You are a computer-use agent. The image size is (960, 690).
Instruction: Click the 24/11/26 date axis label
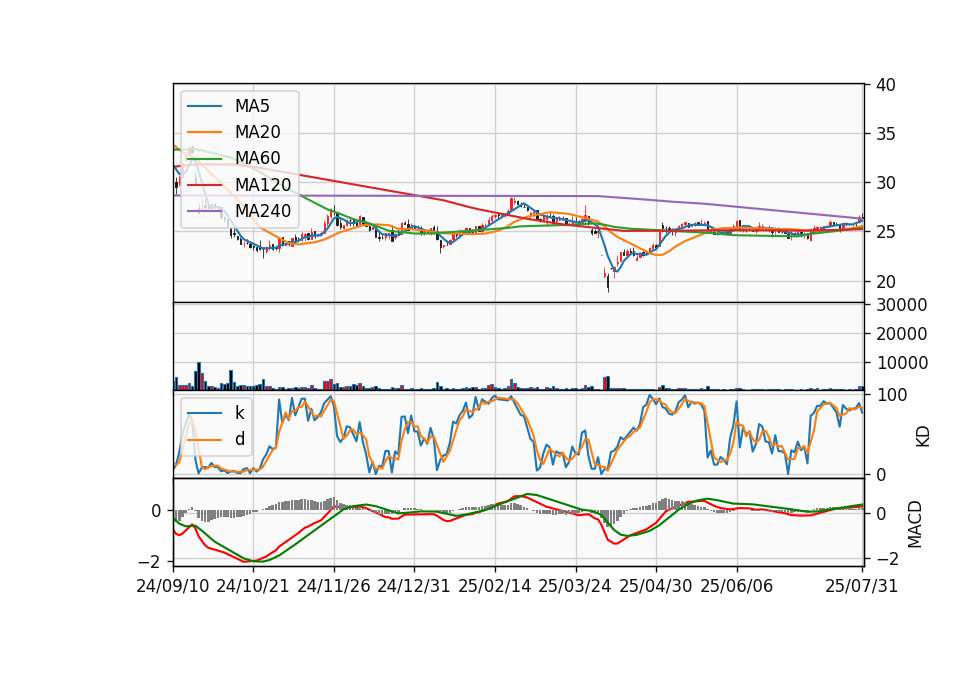(x=334, y=586)
